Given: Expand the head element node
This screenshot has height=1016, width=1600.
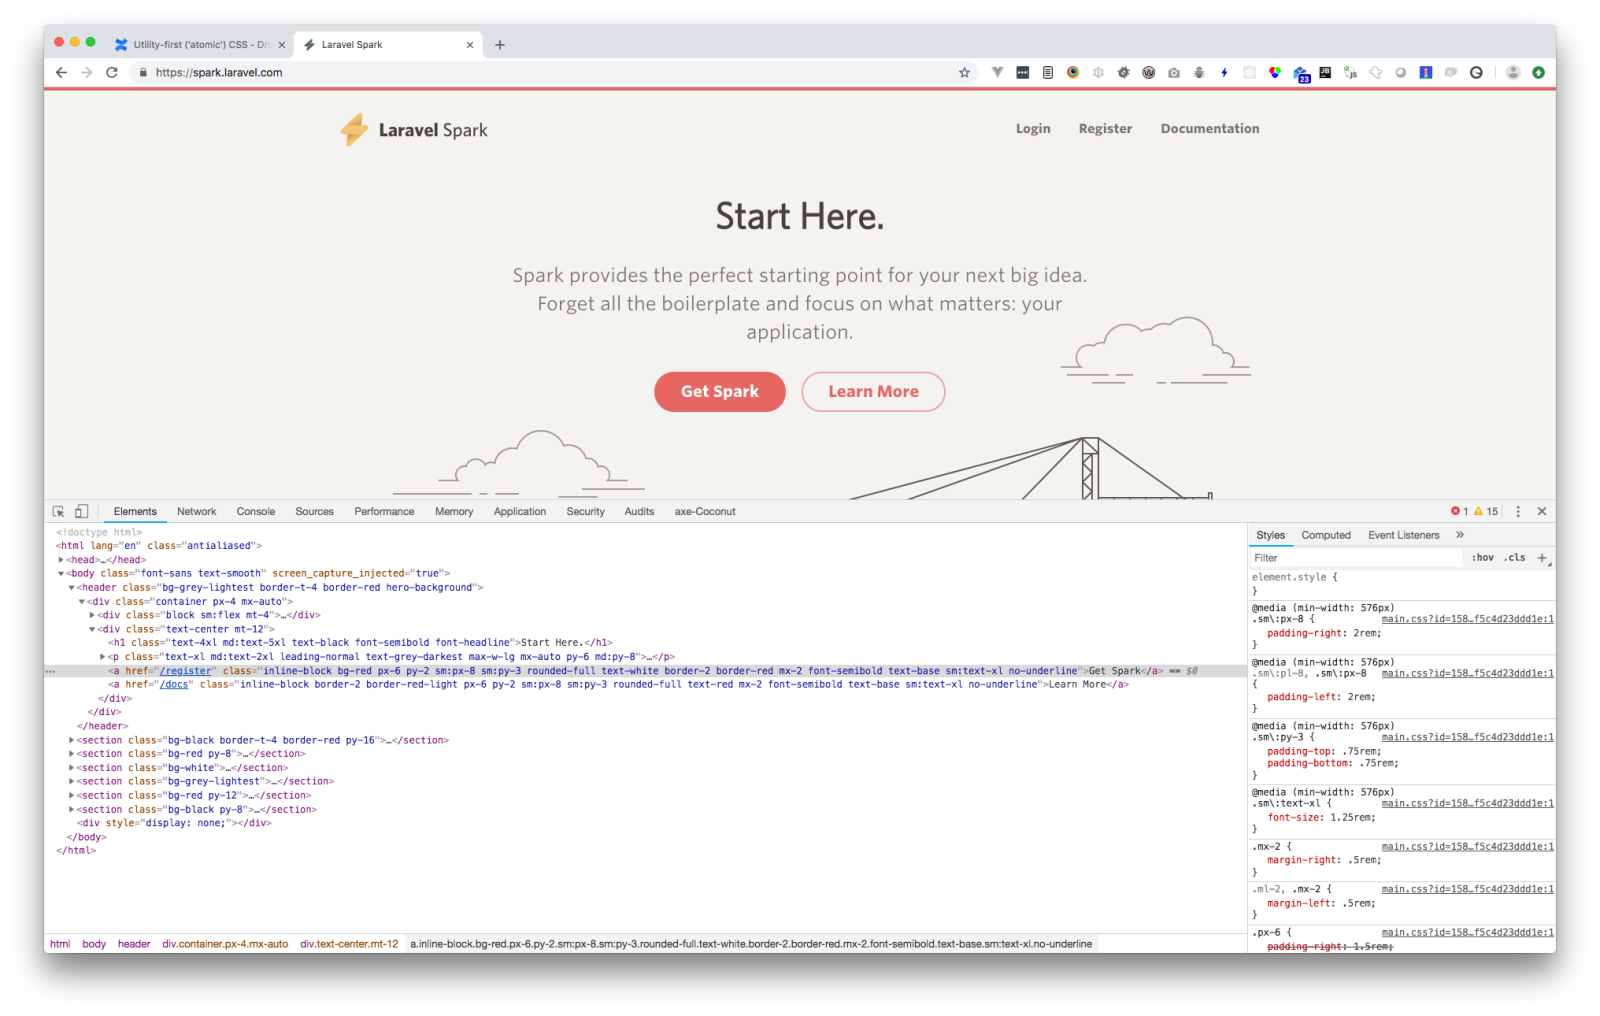Looking at the screenshot, I should tap(61, 560).
